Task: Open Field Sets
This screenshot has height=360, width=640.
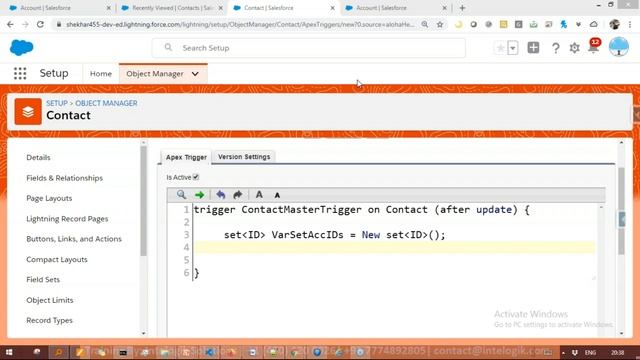Action: coord(43,280)
